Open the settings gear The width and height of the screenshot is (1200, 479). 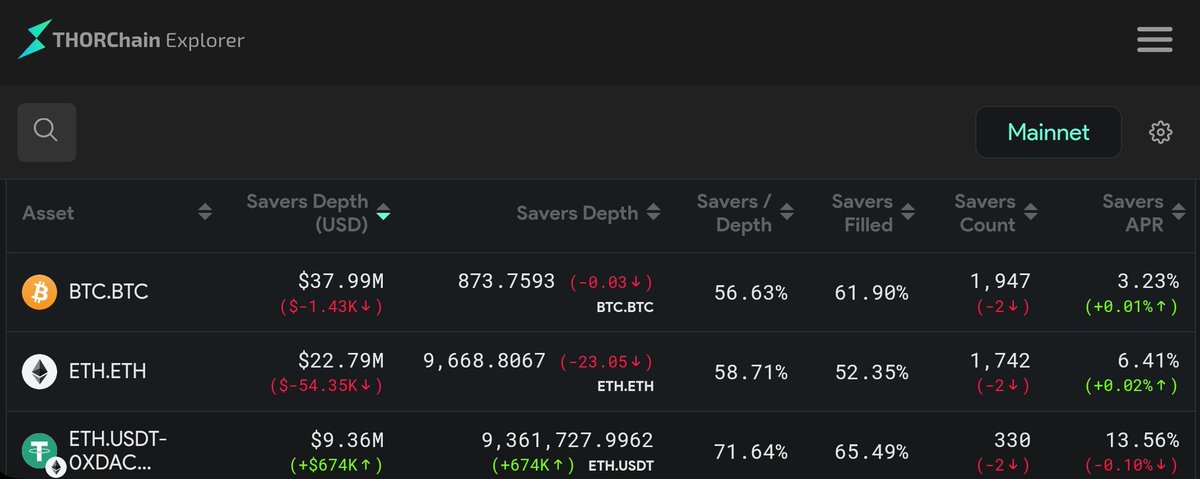[1160, 132]
